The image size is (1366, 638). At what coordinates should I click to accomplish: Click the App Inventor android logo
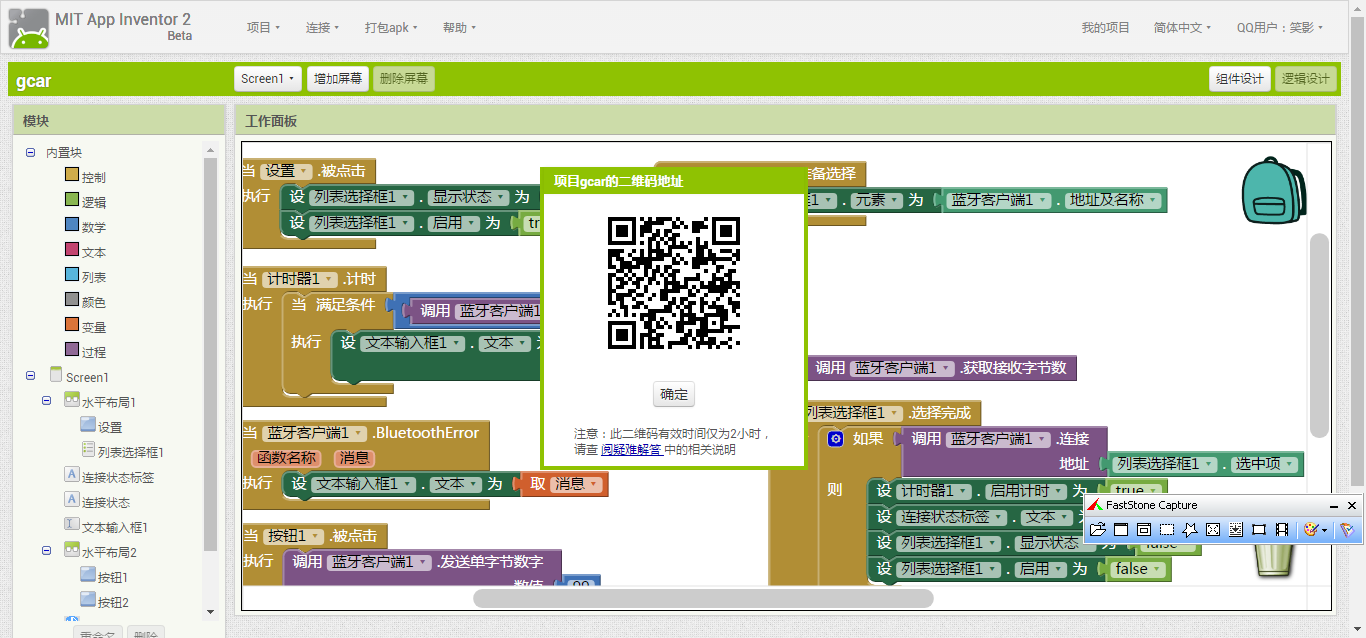[29, 28]
